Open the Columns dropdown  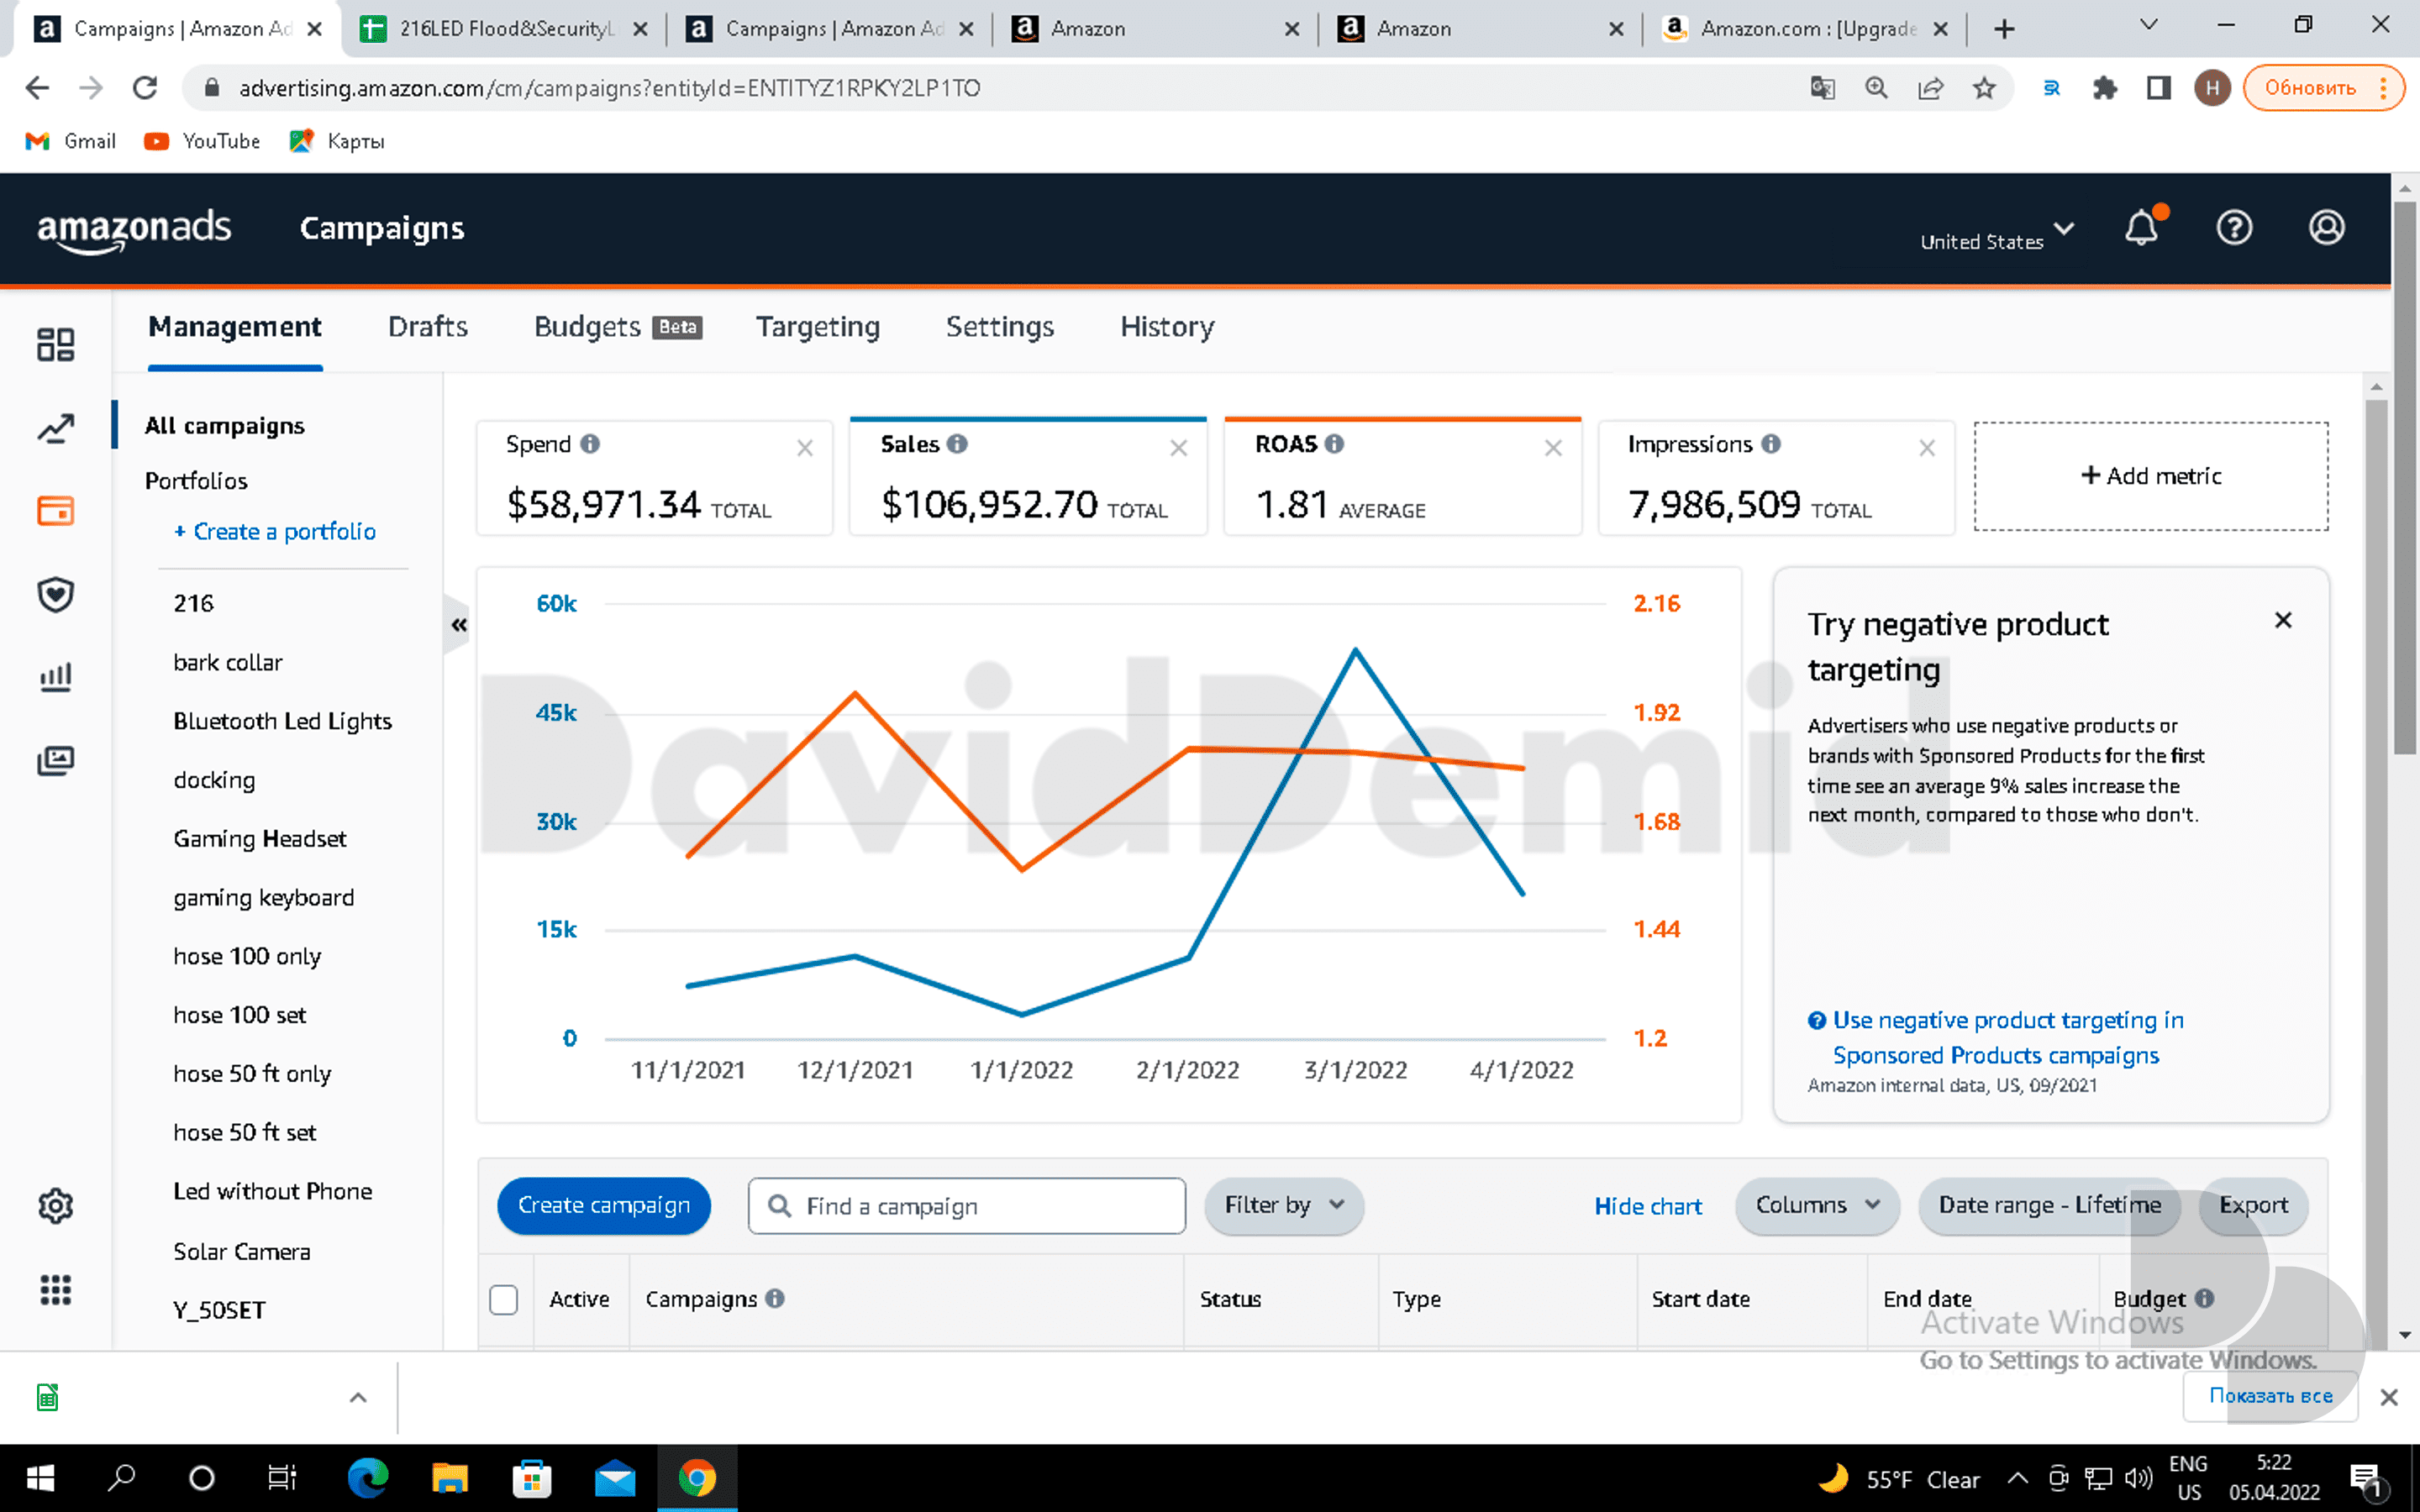coord(1817,1205)
